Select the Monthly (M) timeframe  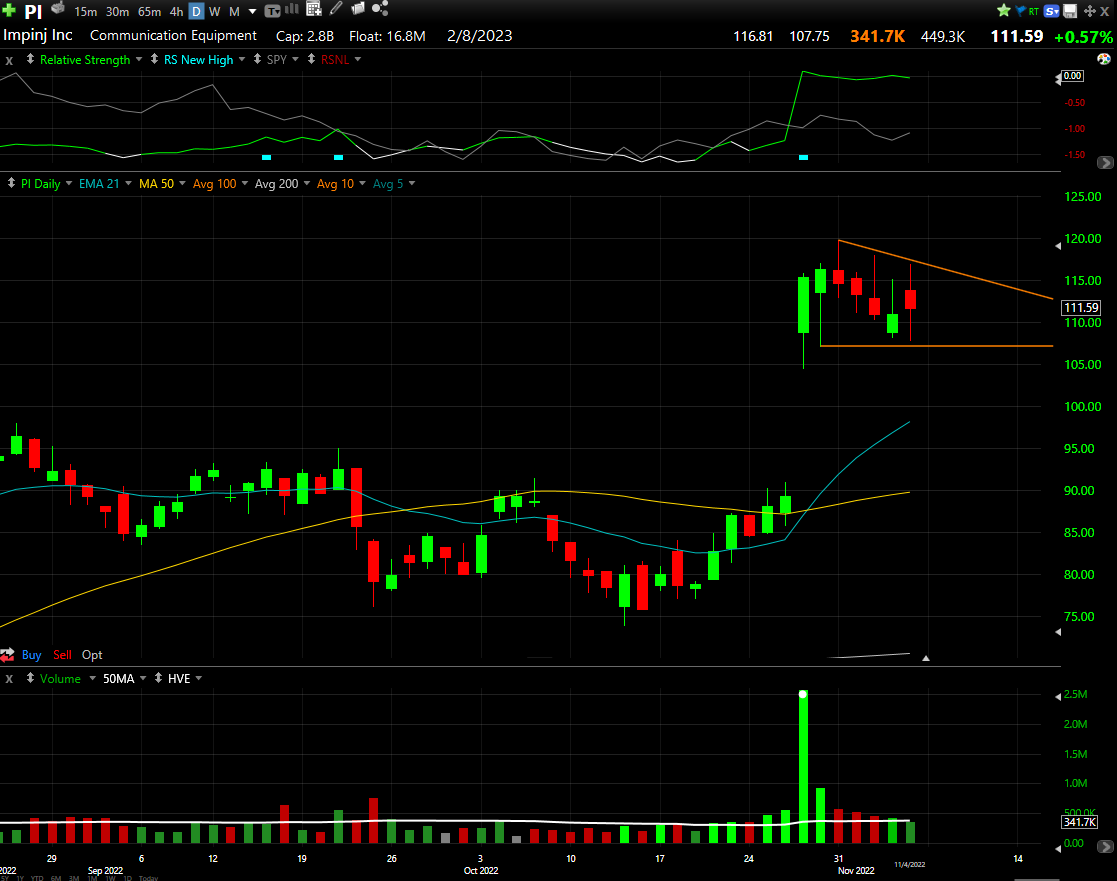234,11
